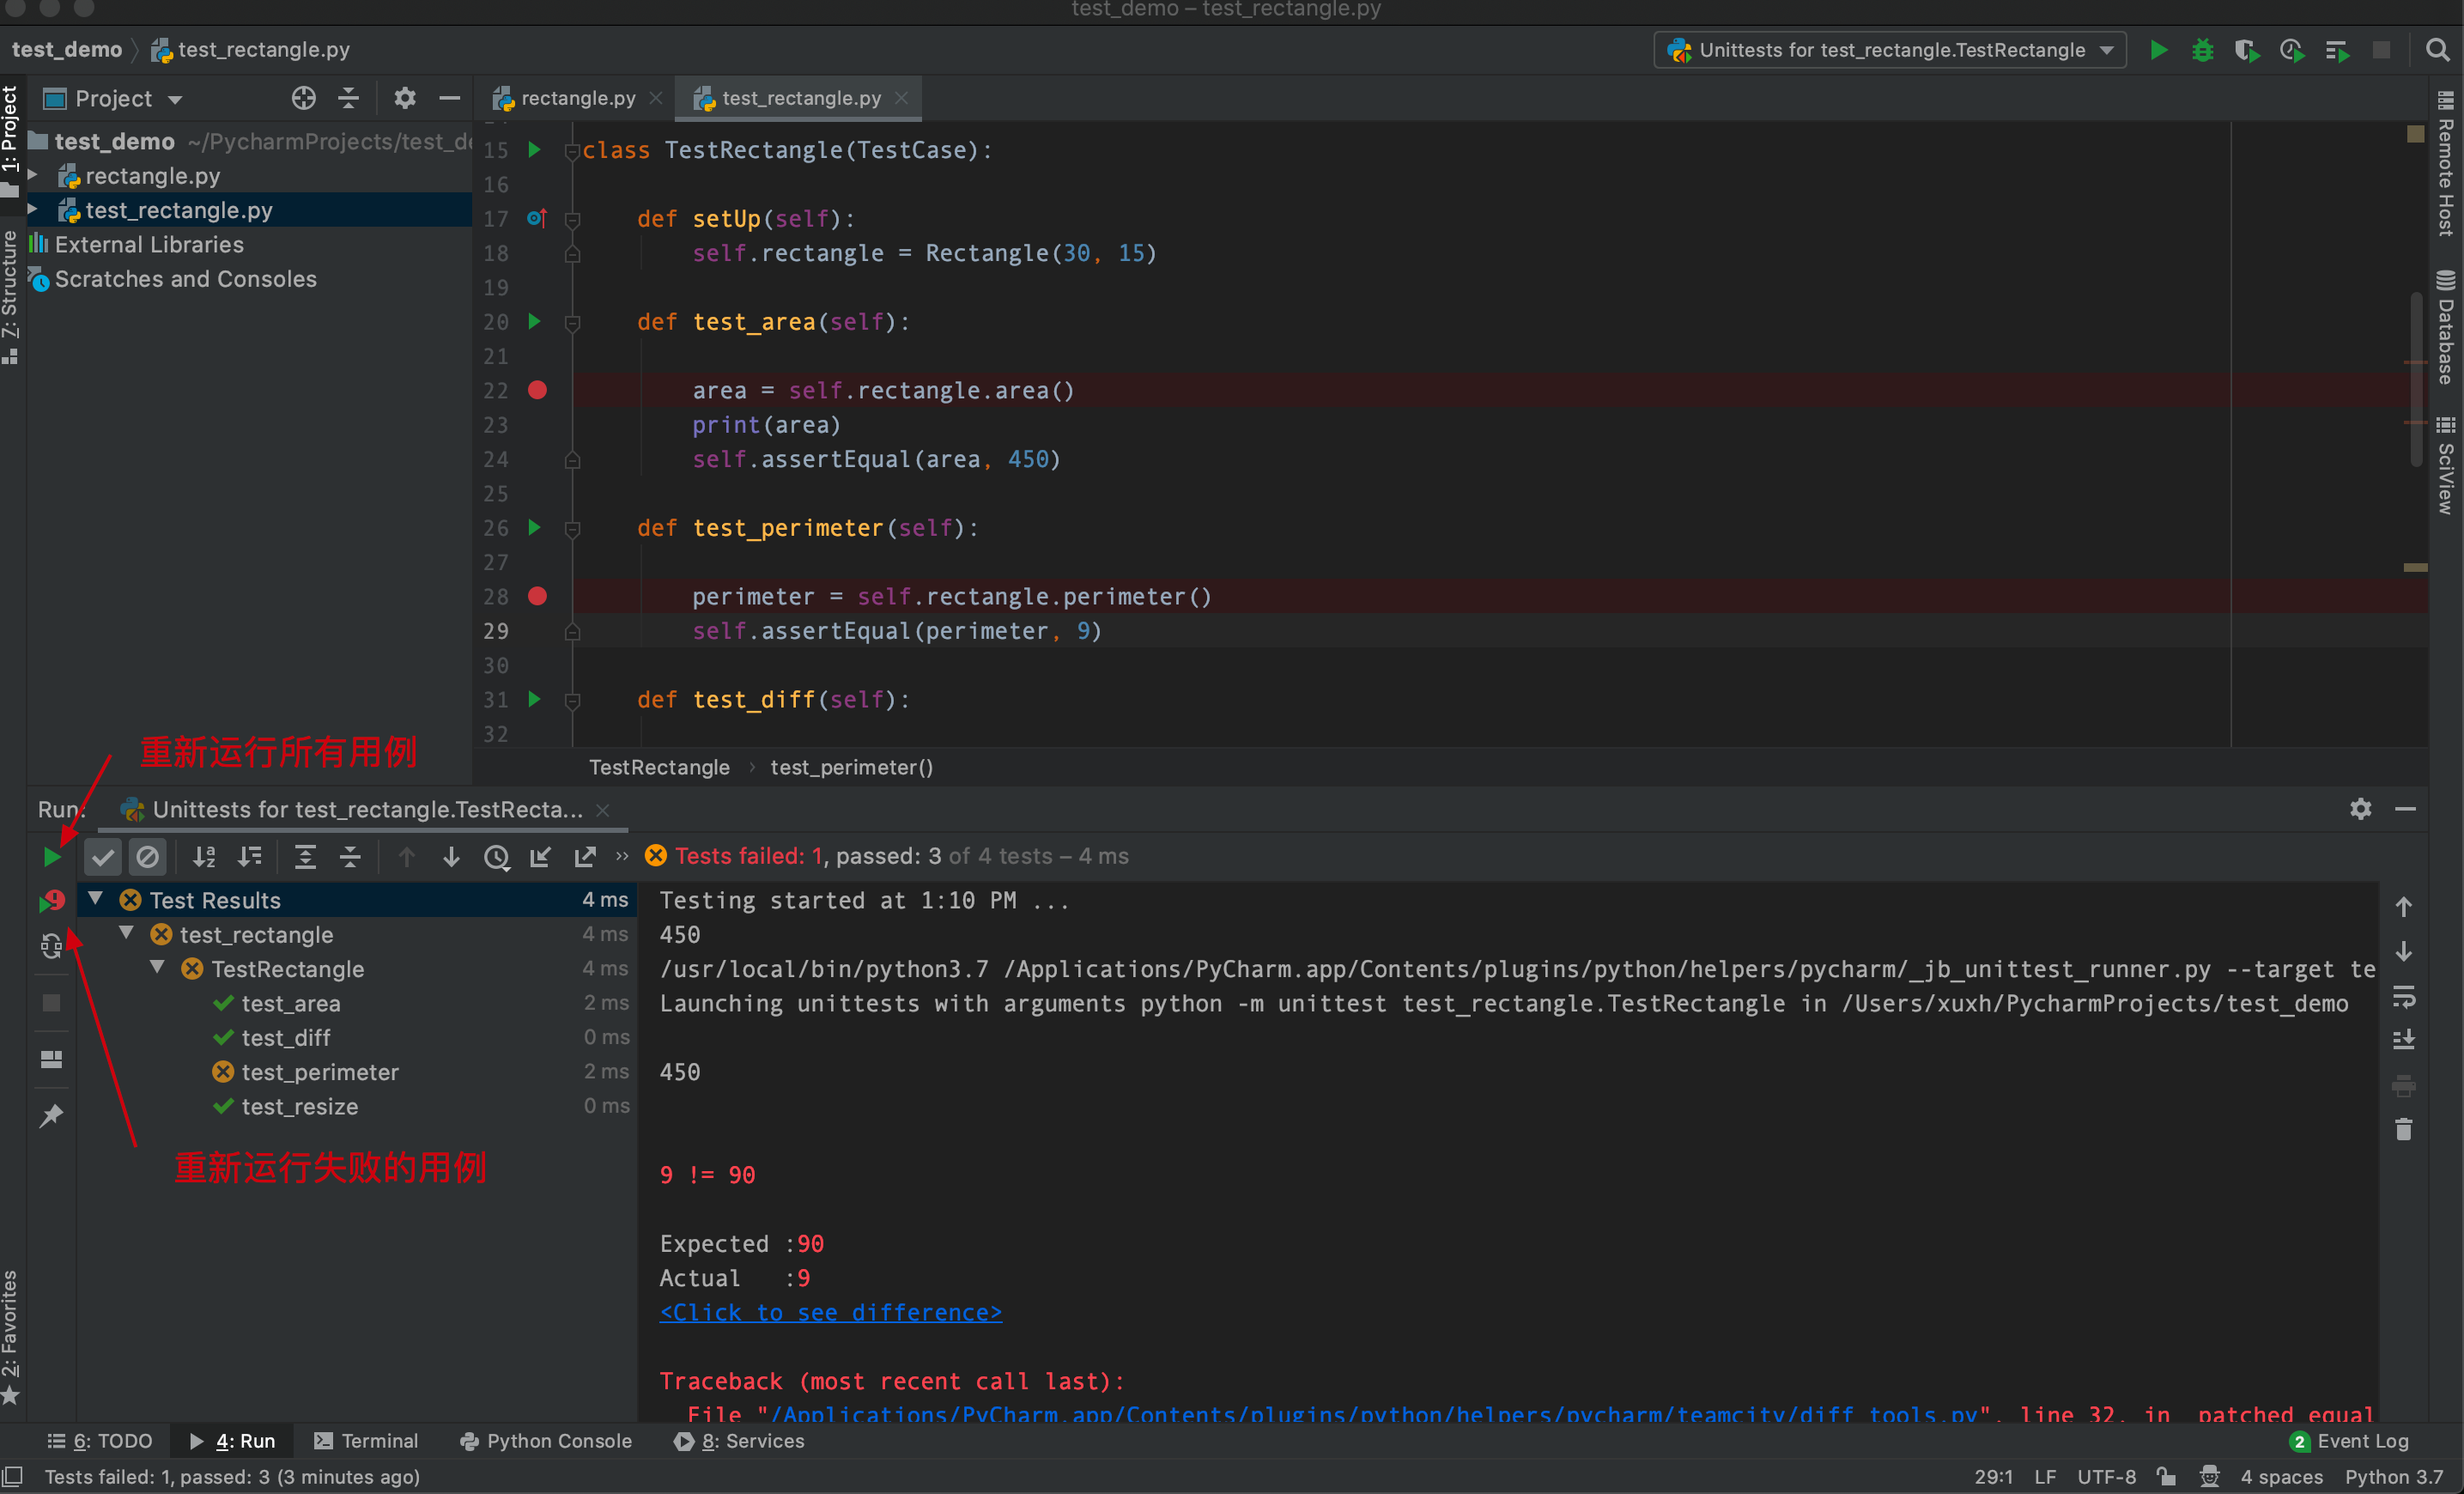Expand rectangle.py in Project tree
Screen dimensions: 2464x1494
[x=33, y=175]
